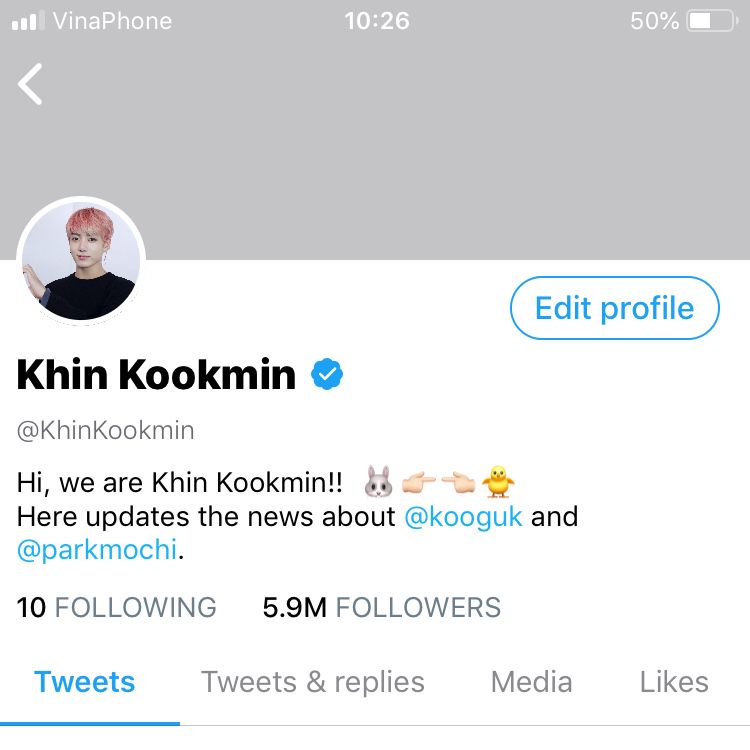Tap the right-pointing hand emoji

(419, 482)
